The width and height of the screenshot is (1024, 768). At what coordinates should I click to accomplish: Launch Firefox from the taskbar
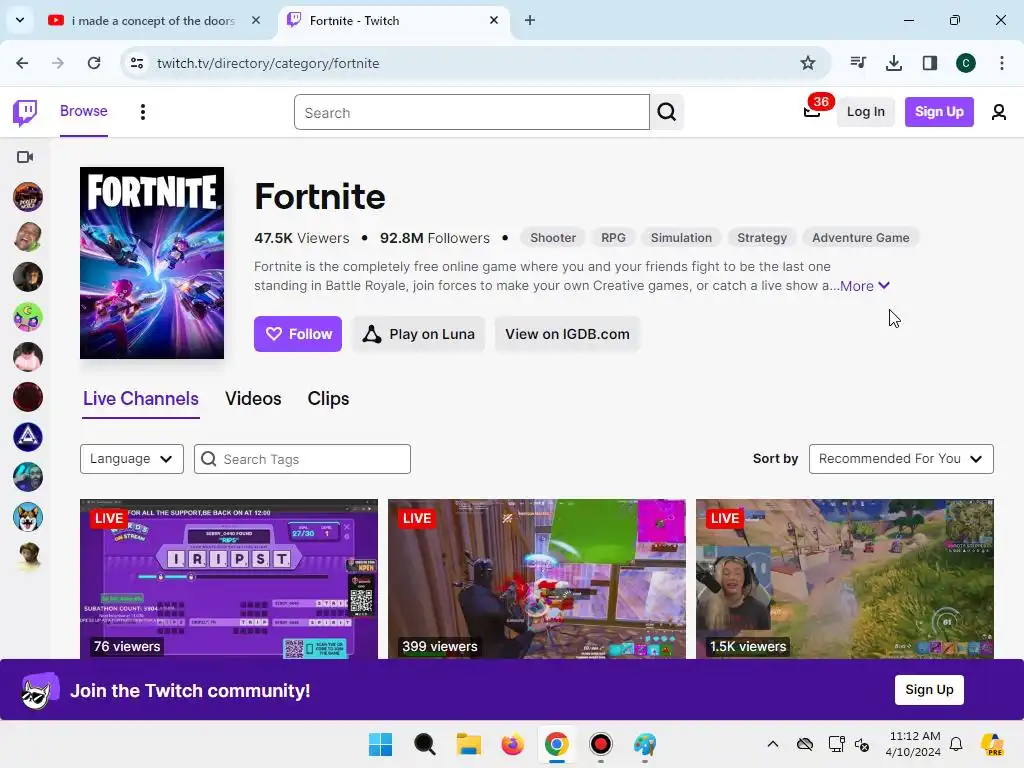pyautogui.click(x=513, y=744)
